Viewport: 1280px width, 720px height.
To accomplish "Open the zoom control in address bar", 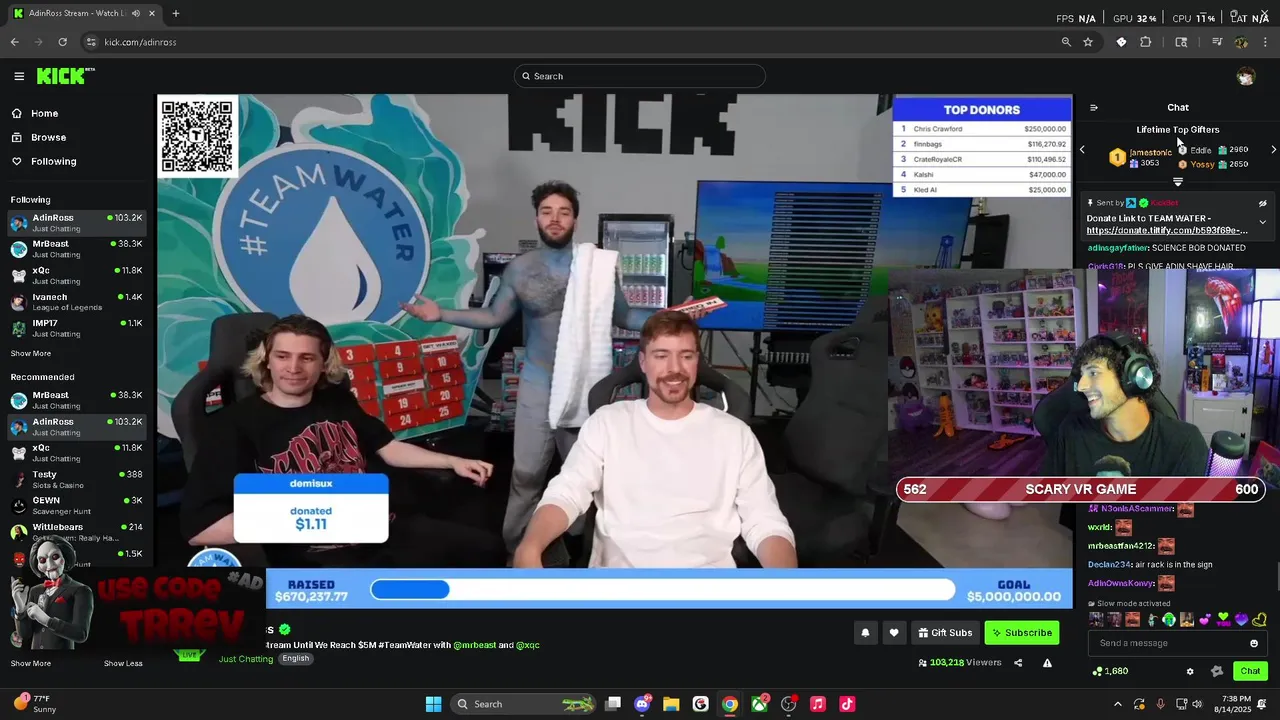I will [x=1066, y=42].
